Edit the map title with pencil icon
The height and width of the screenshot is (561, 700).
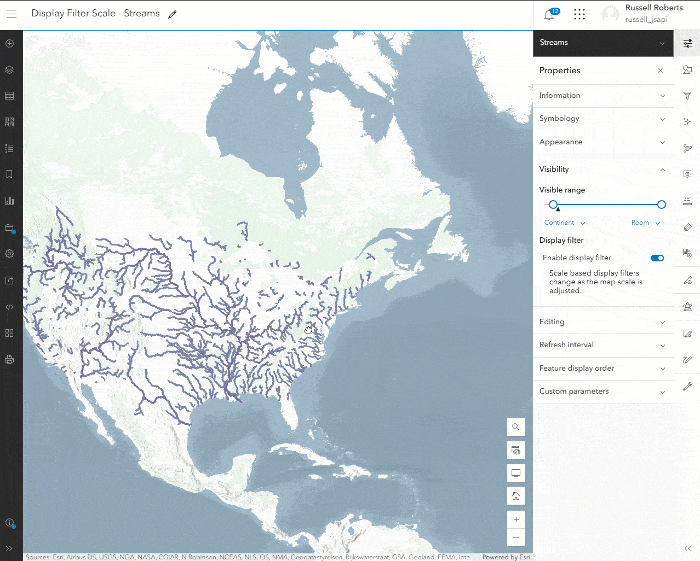tap(172, 14)
